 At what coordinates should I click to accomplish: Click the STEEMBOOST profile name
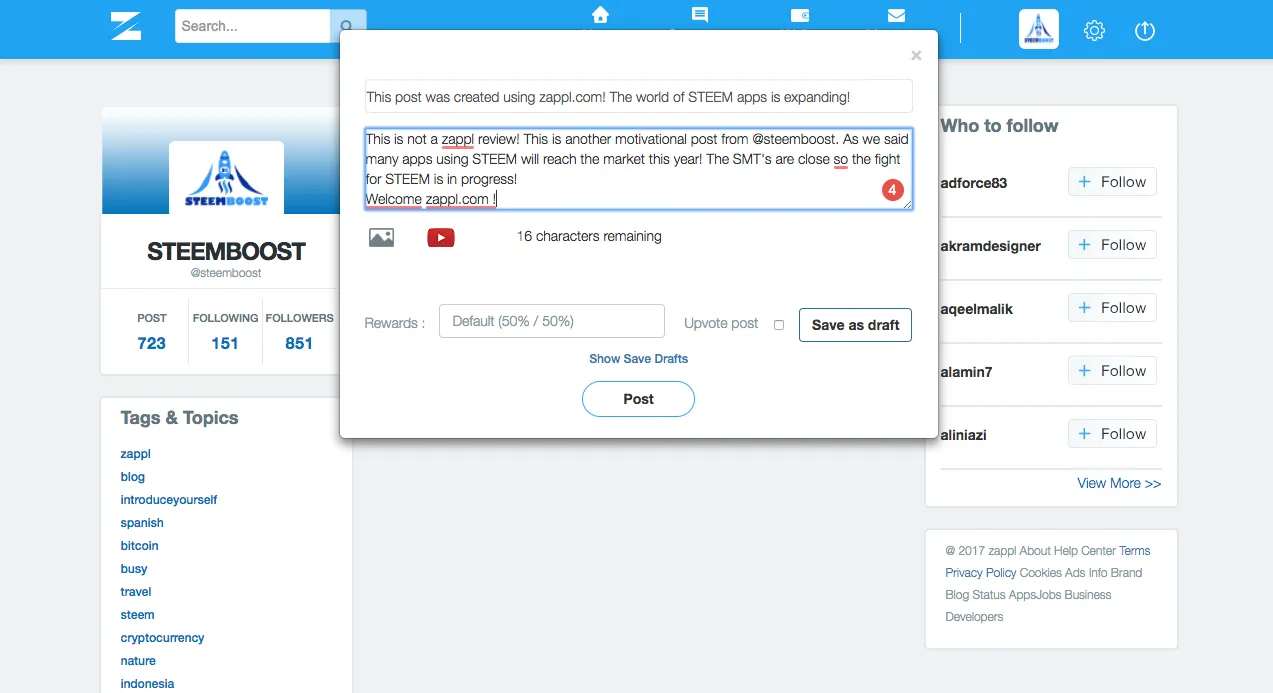tap(226, 251)
